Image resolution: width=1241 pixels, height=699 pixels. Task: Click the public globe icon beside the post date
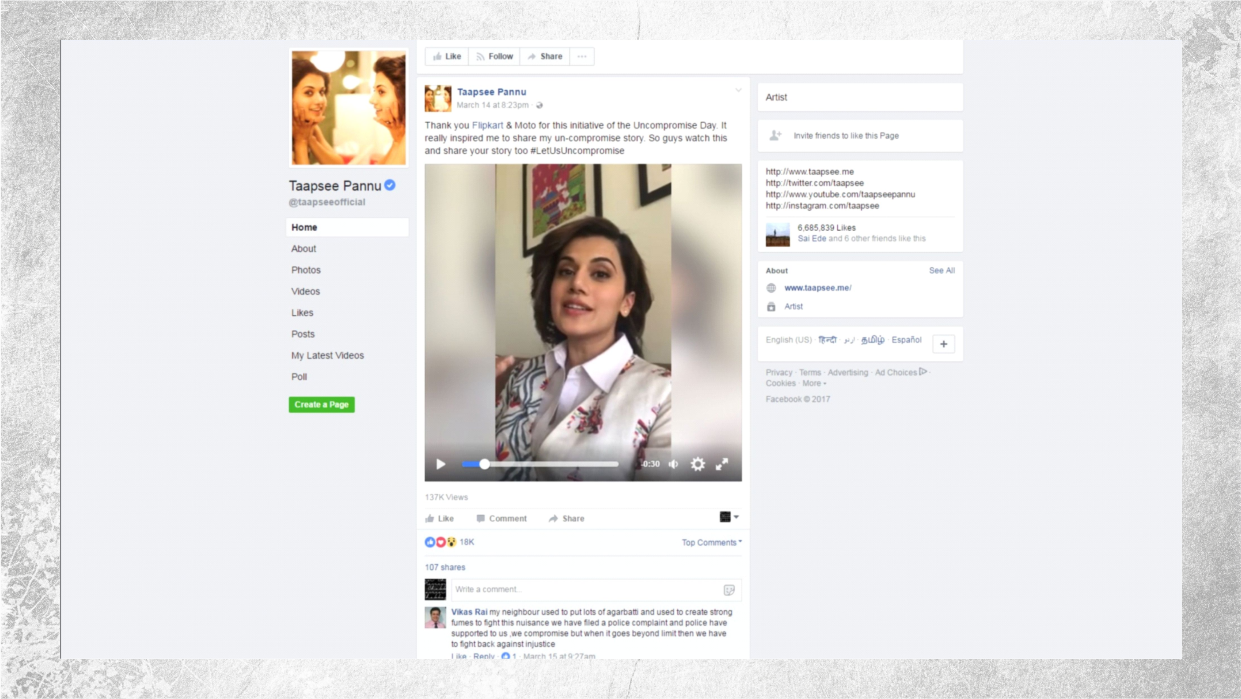539,105
